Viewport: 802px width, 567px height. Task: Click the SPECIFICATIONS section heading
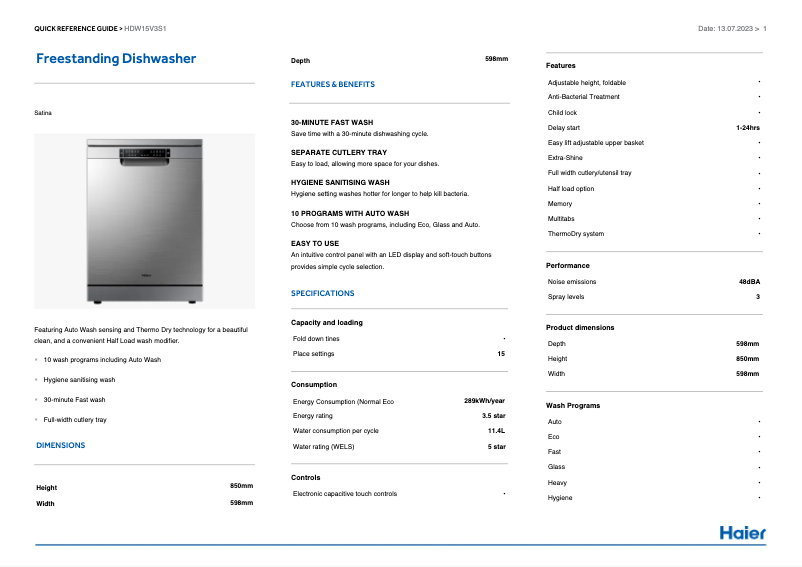point(322,293)
